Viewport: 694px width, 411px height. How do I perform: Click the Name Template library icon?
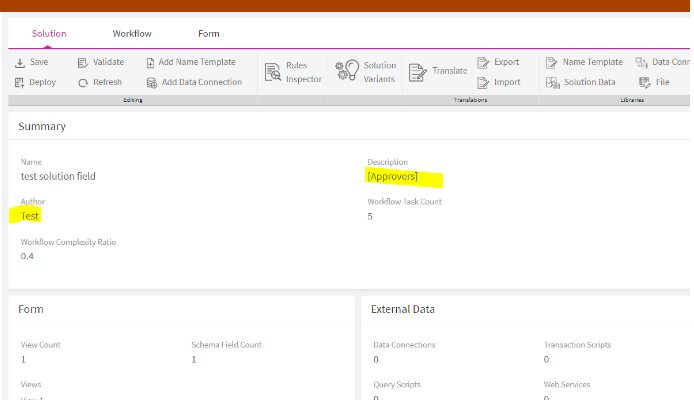[551, 63]
